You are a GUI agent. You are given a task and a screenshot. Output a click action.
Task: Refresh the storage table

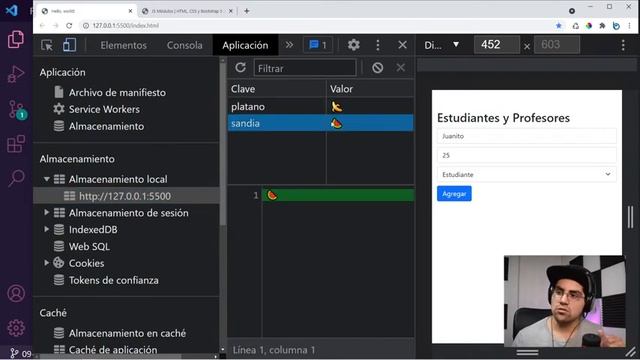[240, 67]
